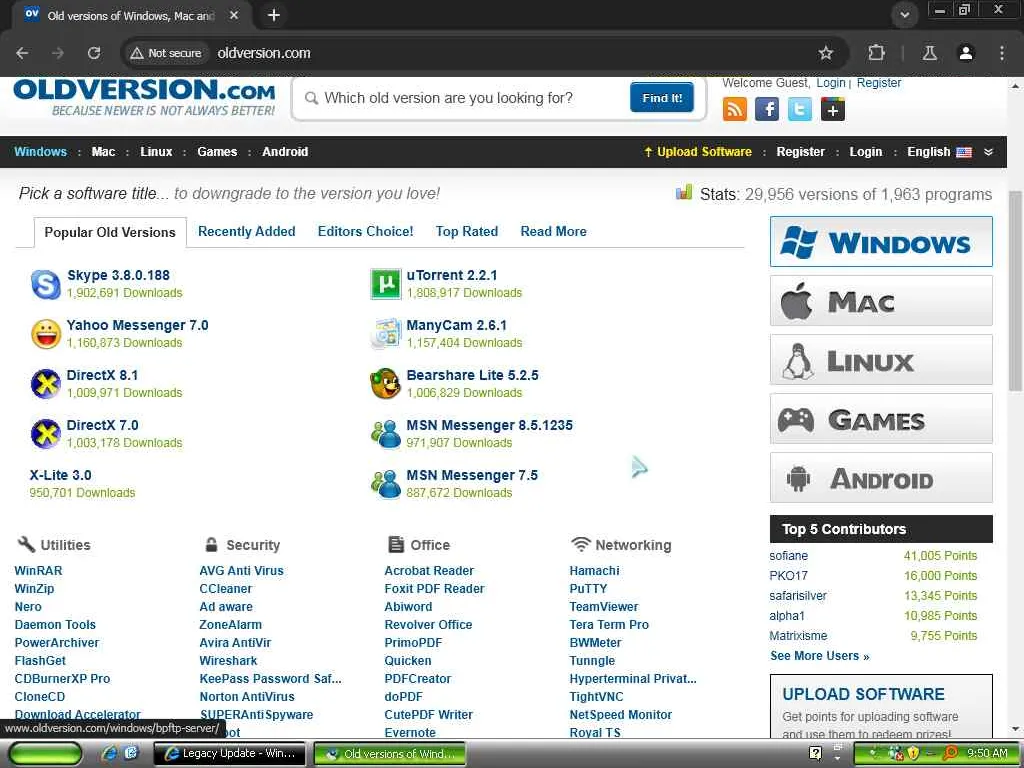1024x768 pixels.
Task: Click the Yahoo Messenger smiley icon
Action: click(46, 334)
